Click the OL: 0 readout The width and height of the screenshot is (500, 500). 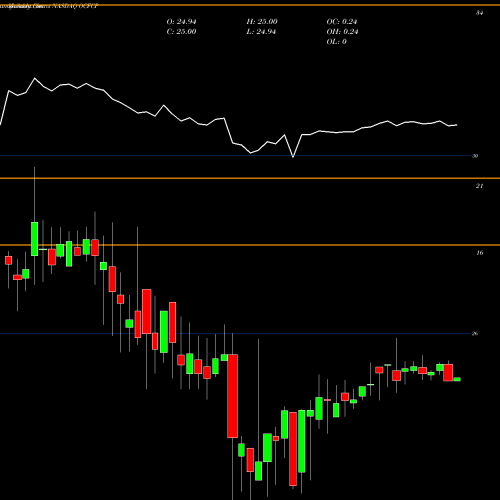point(336,42)
